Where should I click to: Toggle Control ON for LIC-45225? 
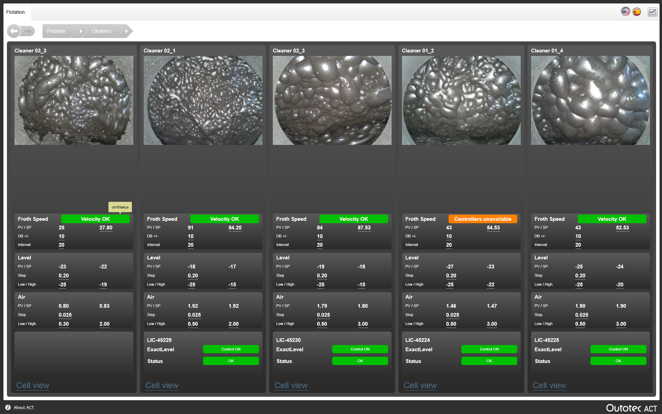619,349
